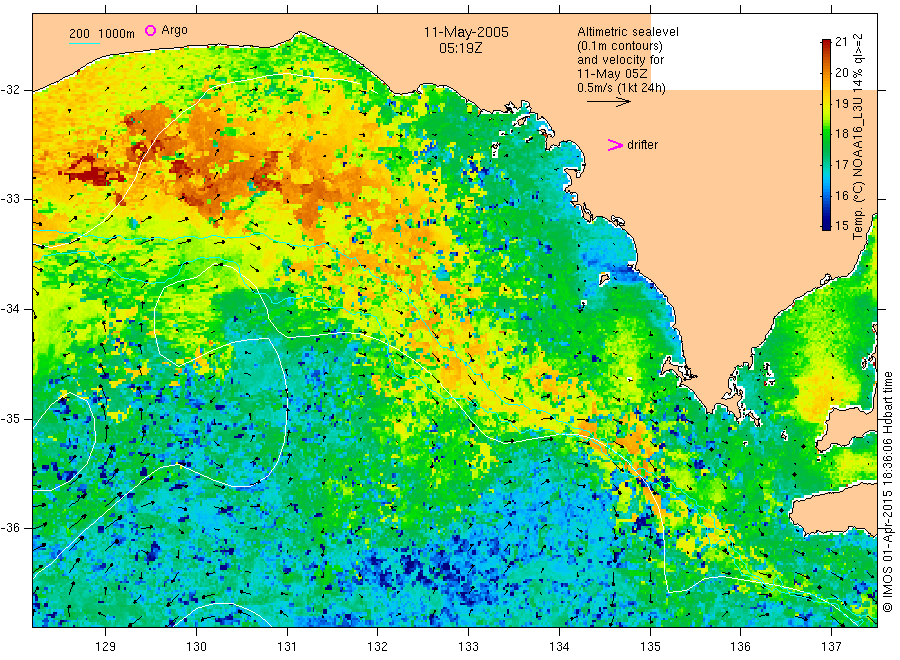Image resolution: width=900 pixels, height=660 pixels.
Task: Click the latitude label -36
Action: coord(10,527)
